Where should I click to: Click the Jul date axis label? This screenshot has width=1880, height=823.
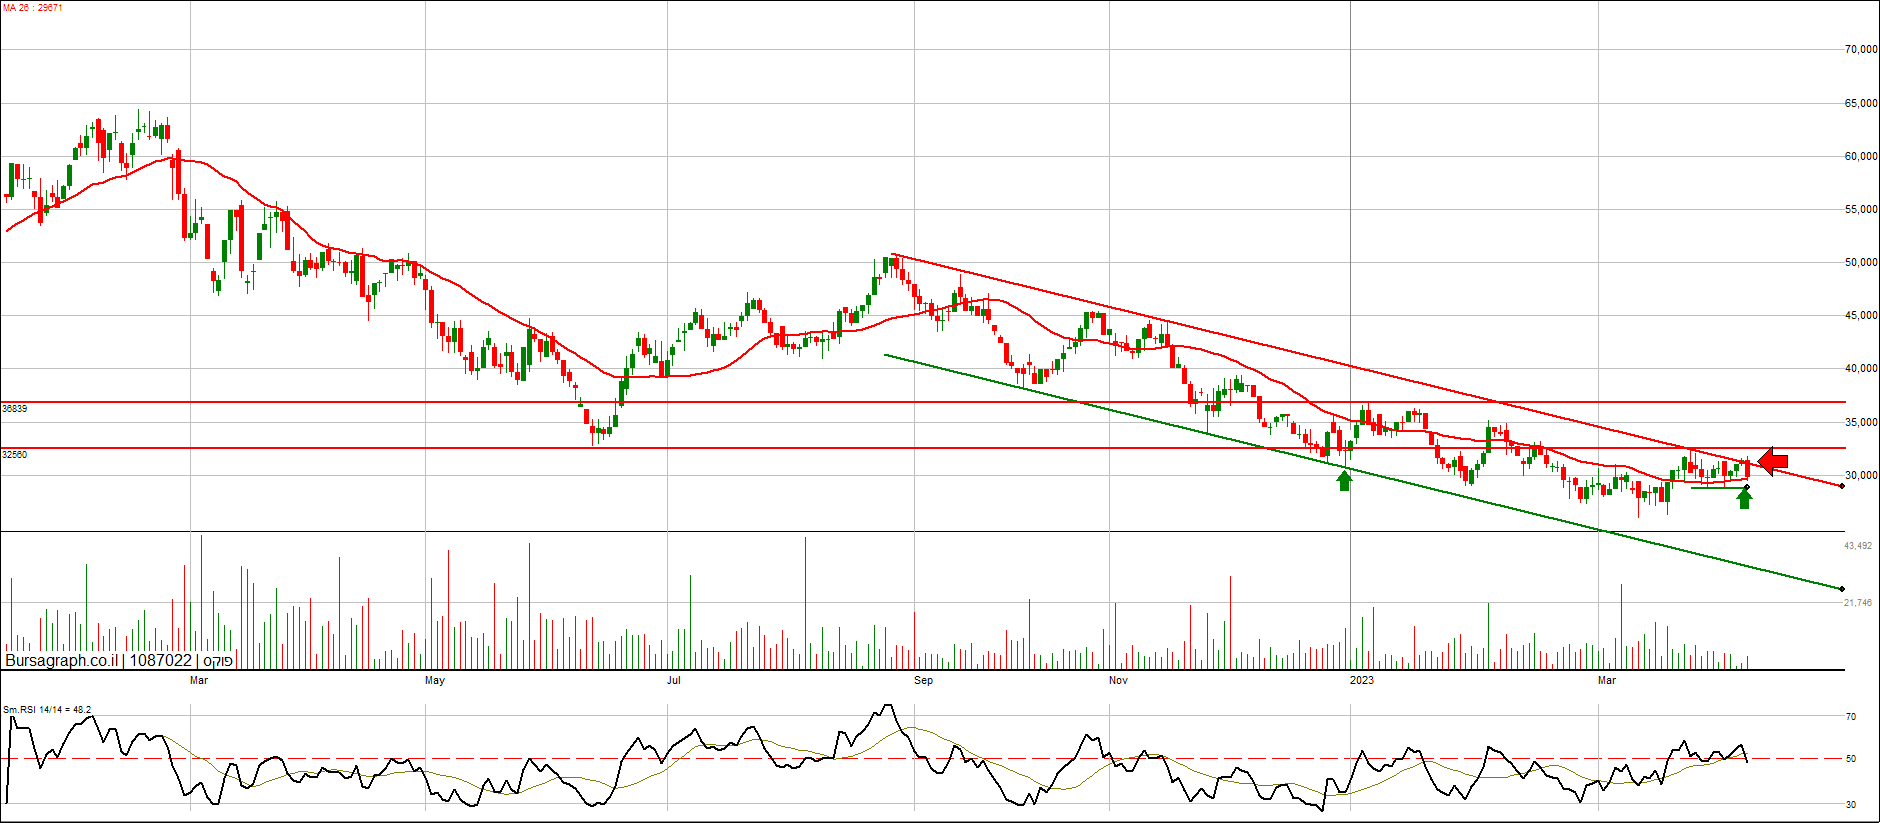pyautogui.click(x=674, y=680)
